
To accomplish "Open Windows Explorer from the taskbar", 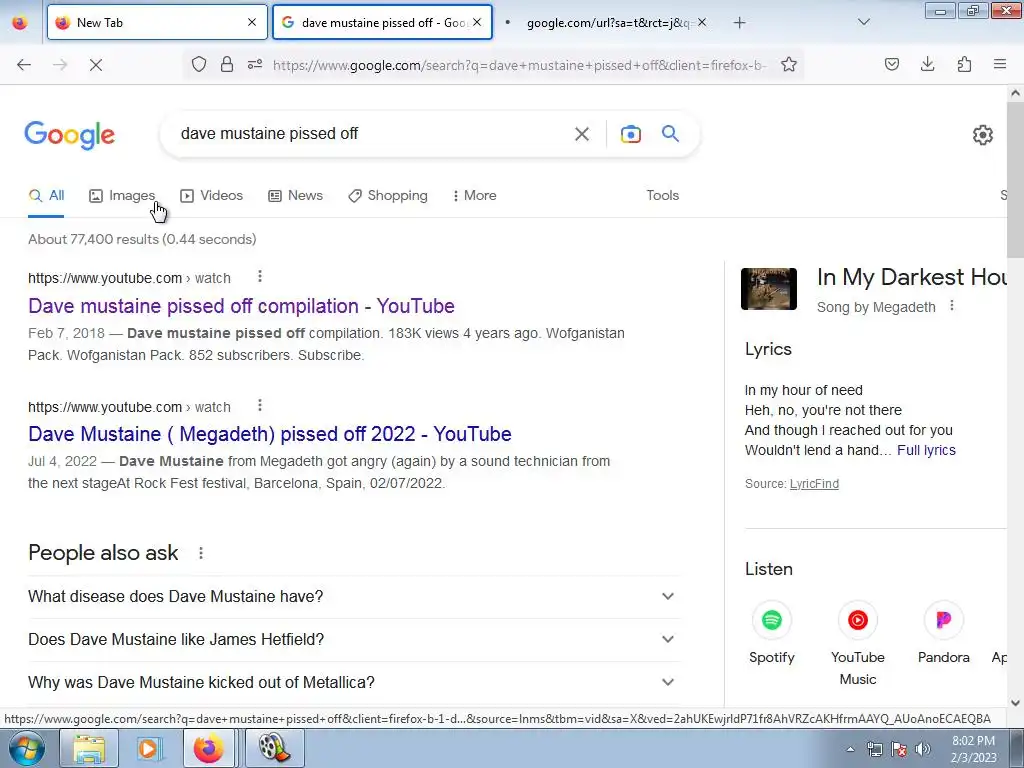I will pos(89,748).
